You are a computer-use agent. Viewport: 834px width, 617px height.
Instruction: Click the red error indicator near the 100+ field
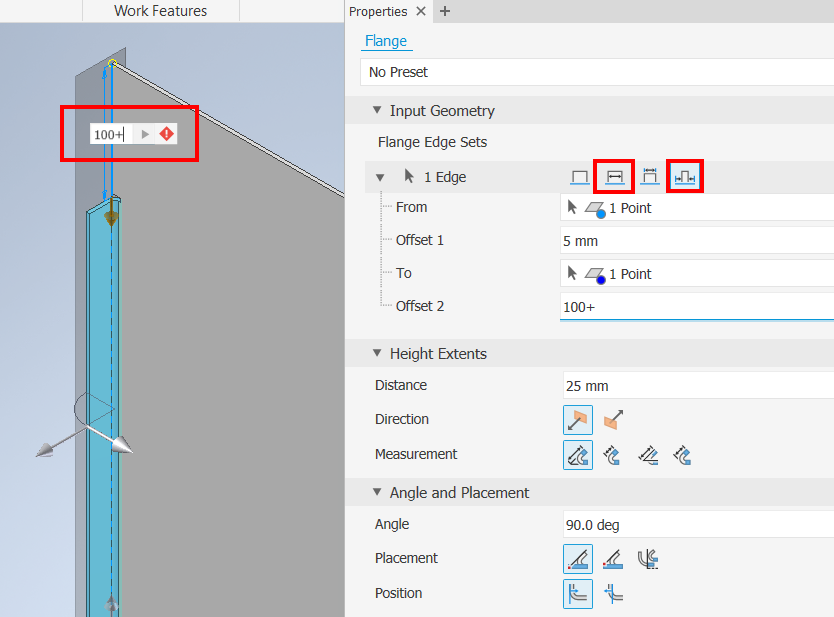coord(166,133)
